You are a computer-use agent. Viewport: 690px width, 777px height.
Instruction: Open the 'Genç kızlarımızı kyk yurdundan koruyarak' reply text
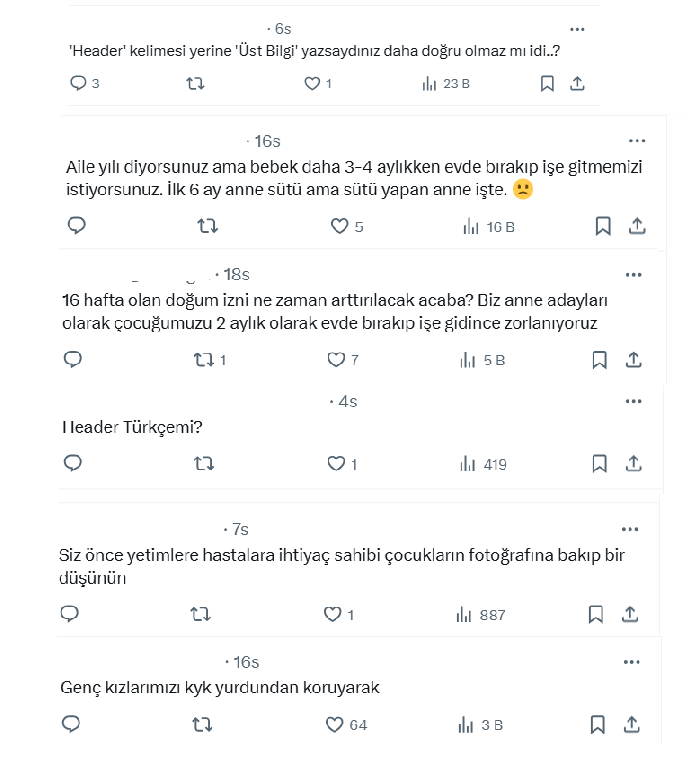pos(220,688)
